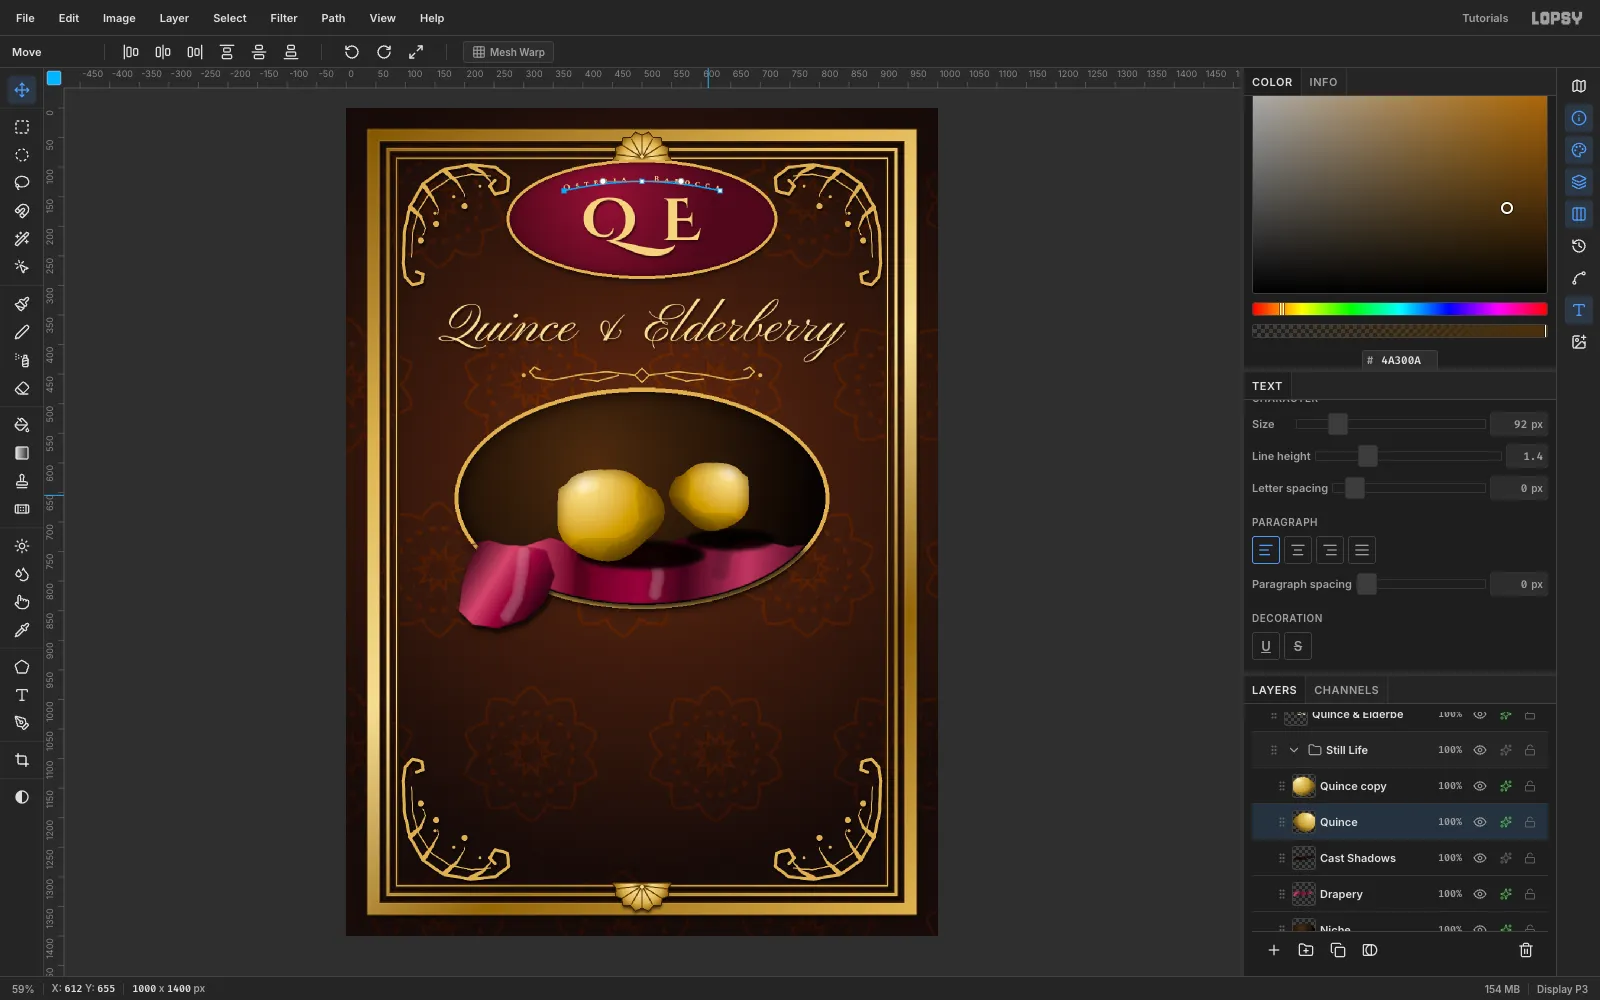The width and height of the screenshot is (1600, 1000).
Task: Toggle effects on Quince copy layer
Action: pos(1505,786)
